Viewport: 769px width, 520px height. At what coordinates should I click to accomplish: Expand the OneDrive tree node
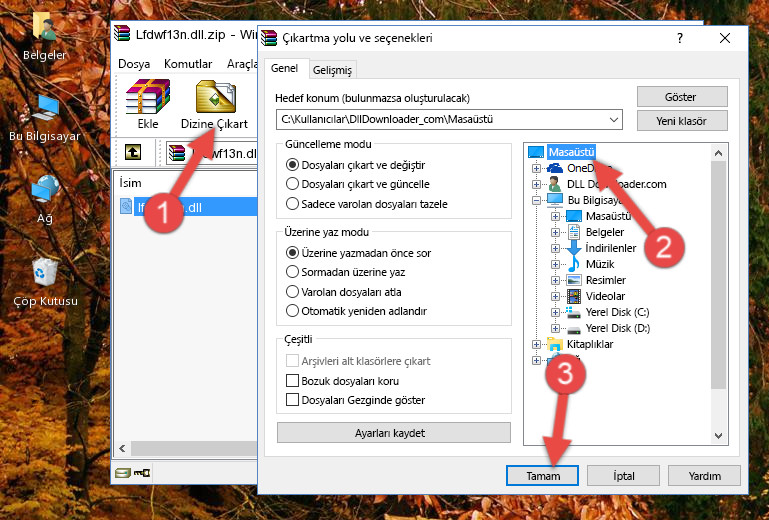[x=537, y=168]
